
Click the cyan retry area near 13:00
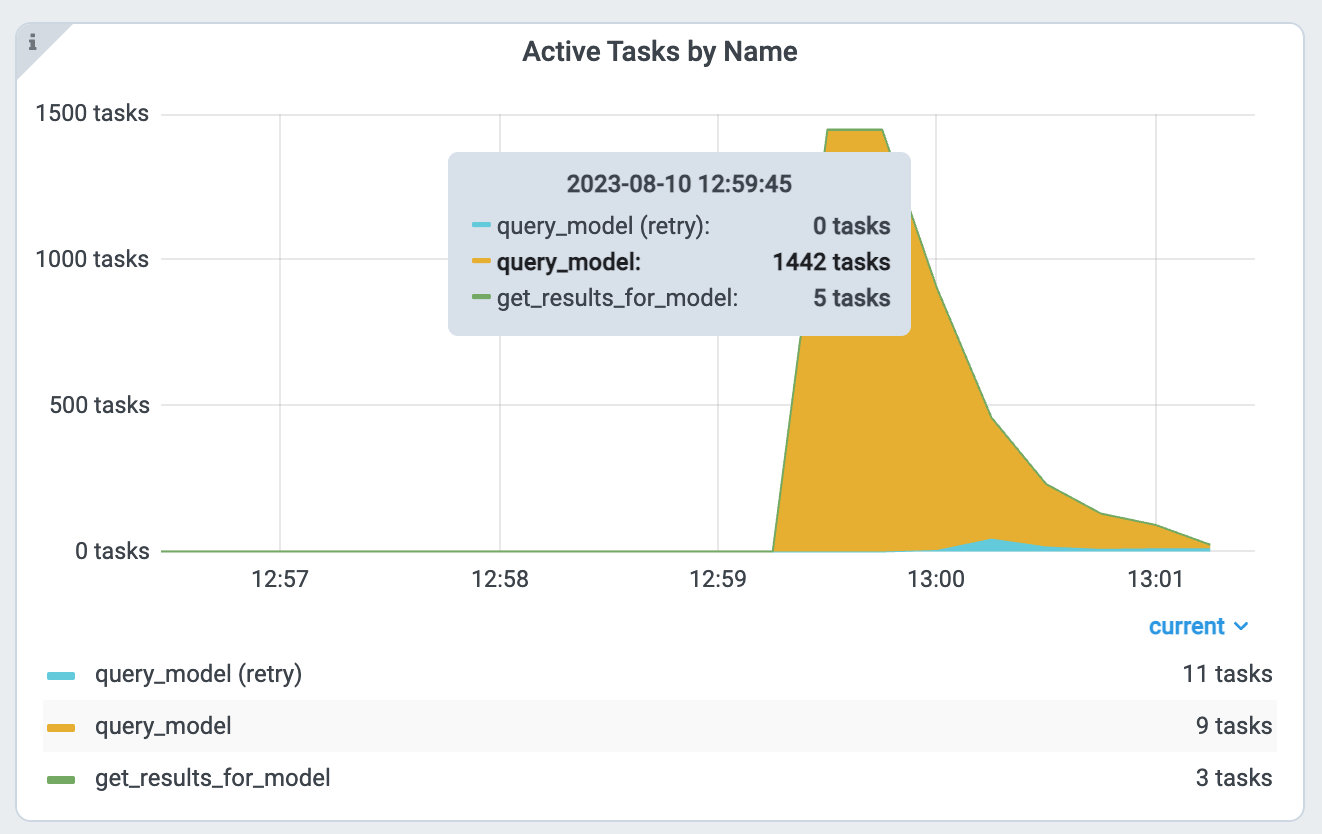click(992, 545)
